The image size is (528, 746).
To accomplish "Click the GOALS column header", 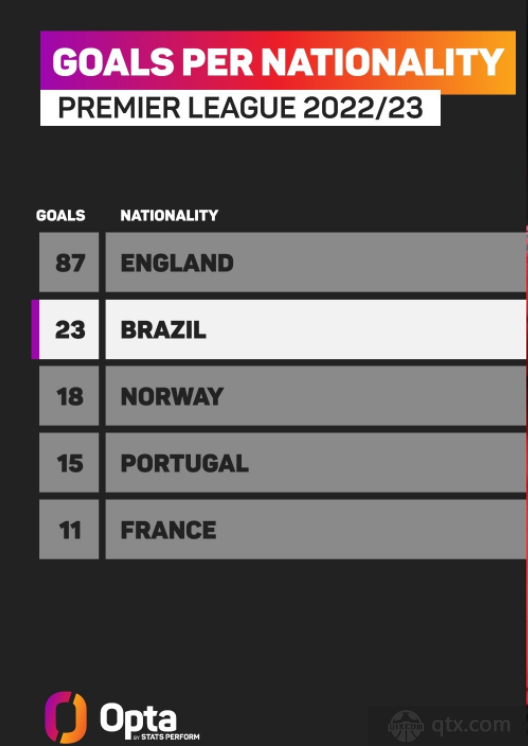I will [x=60, y=216].
